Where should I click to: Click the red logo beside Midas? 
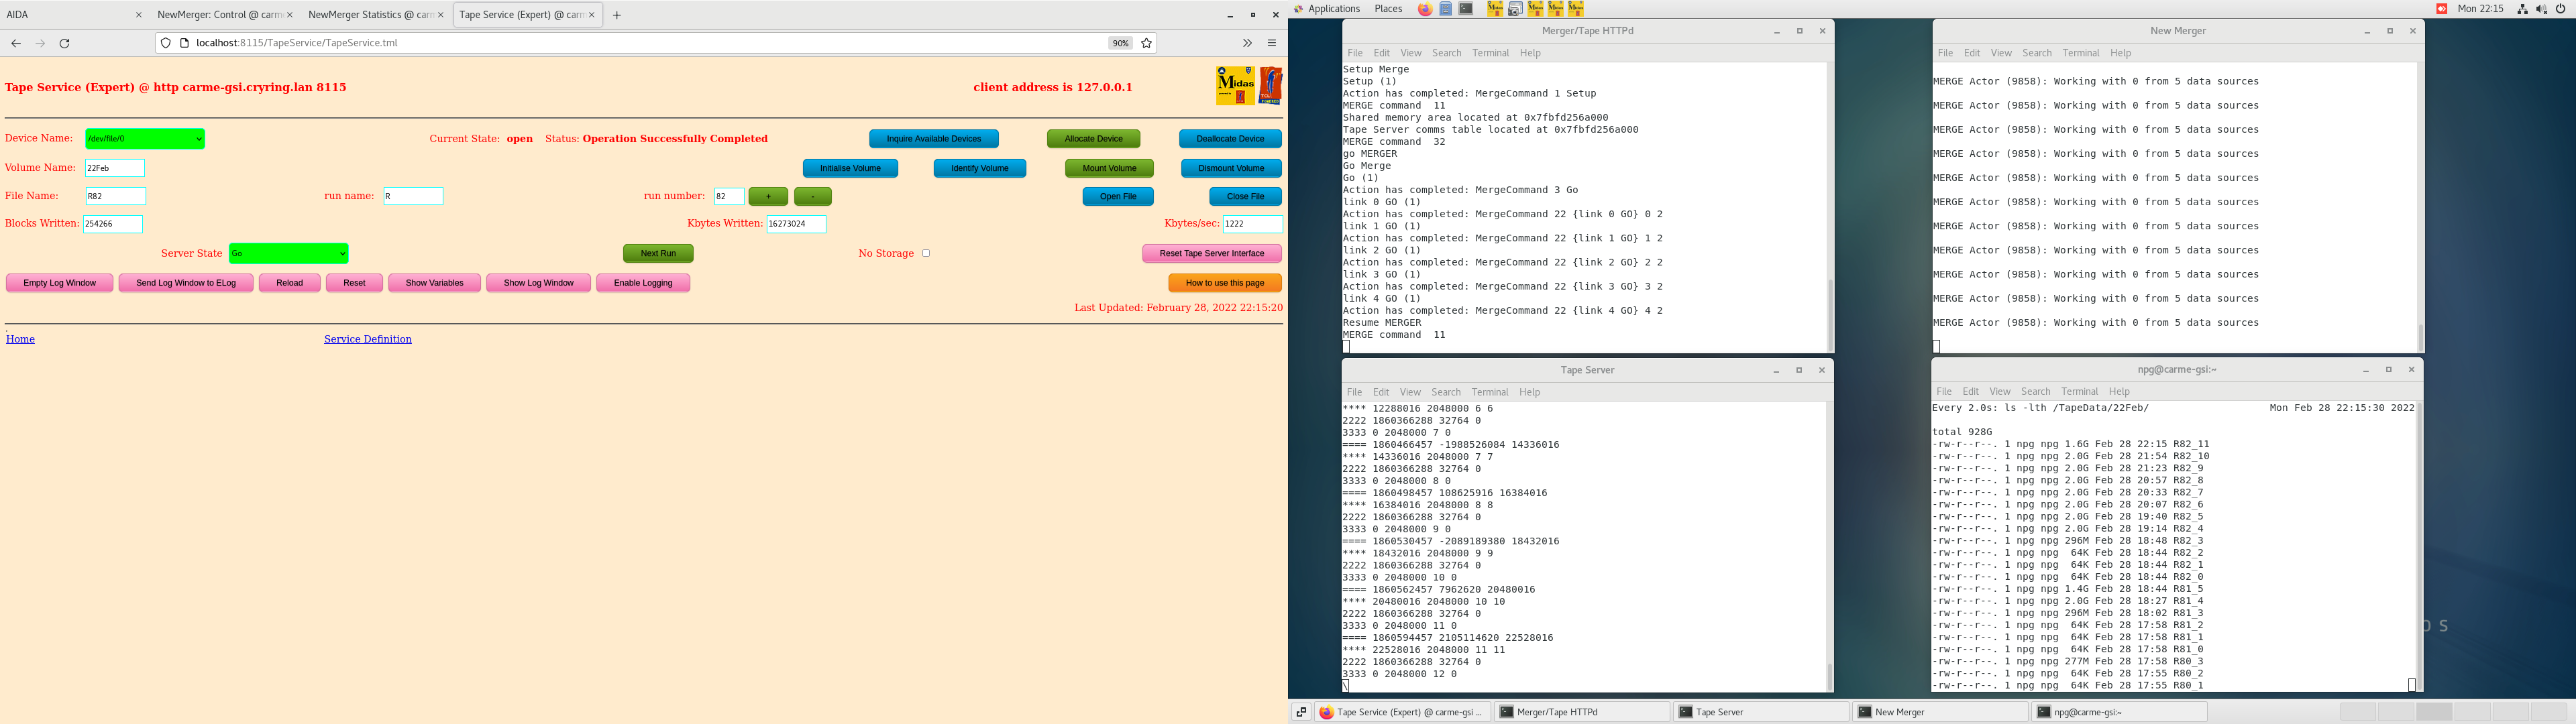pyautogui.click(x=1270, y=85)
